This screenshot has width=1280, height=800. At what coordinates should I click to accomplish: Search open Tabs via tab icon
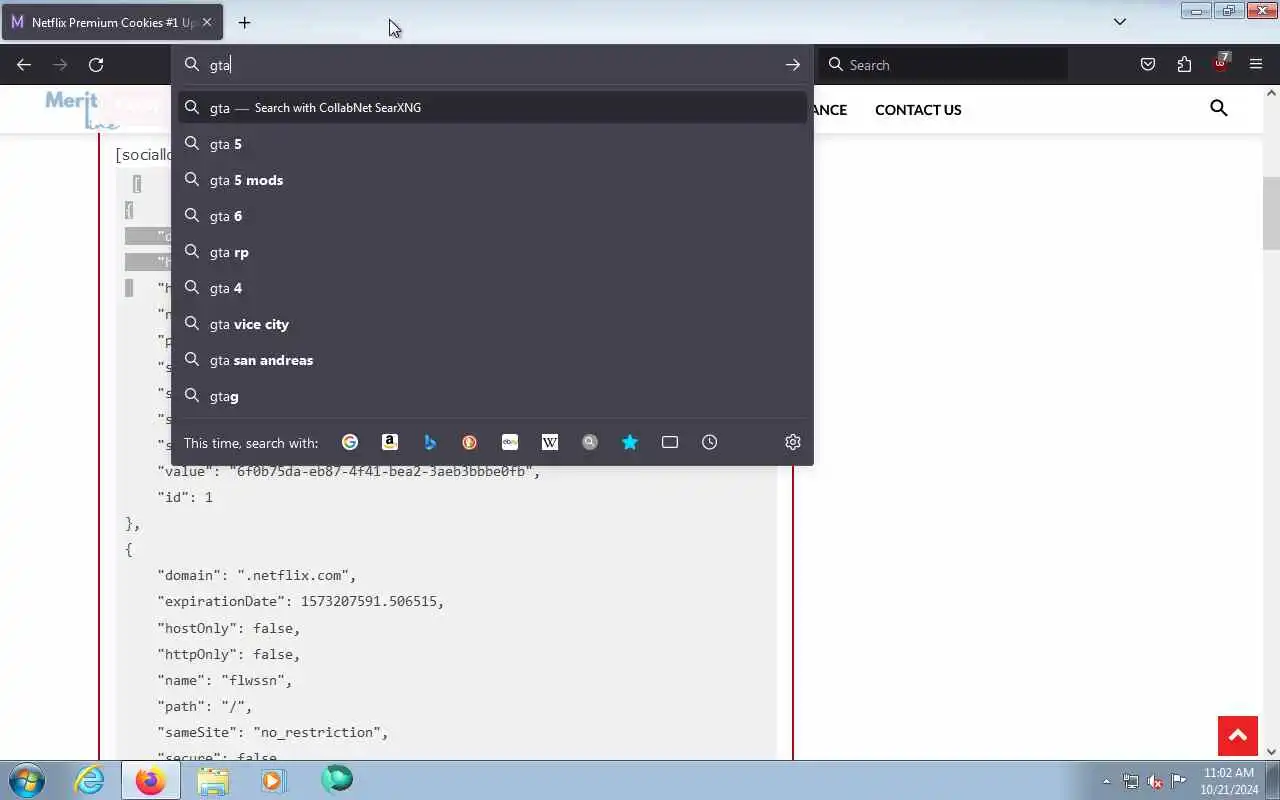(x=670, y=442)
